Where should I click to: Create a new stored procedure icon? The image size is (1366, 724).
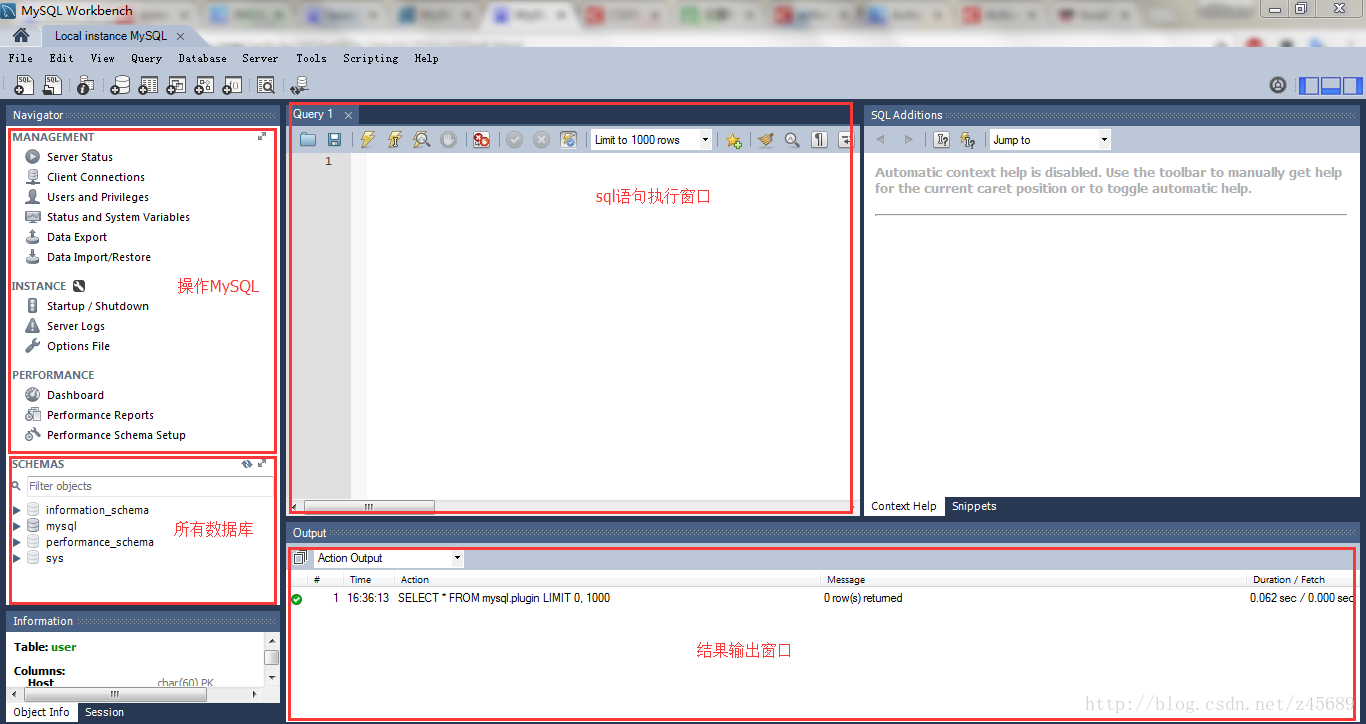click(204, 86)
